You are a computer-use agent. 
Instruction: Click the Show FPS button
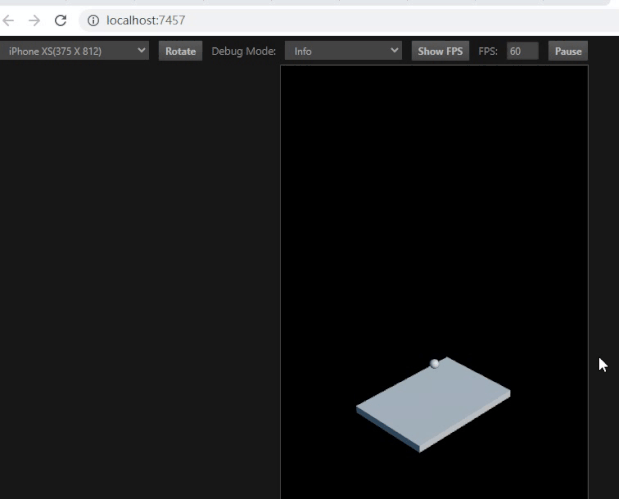[440, 51]
